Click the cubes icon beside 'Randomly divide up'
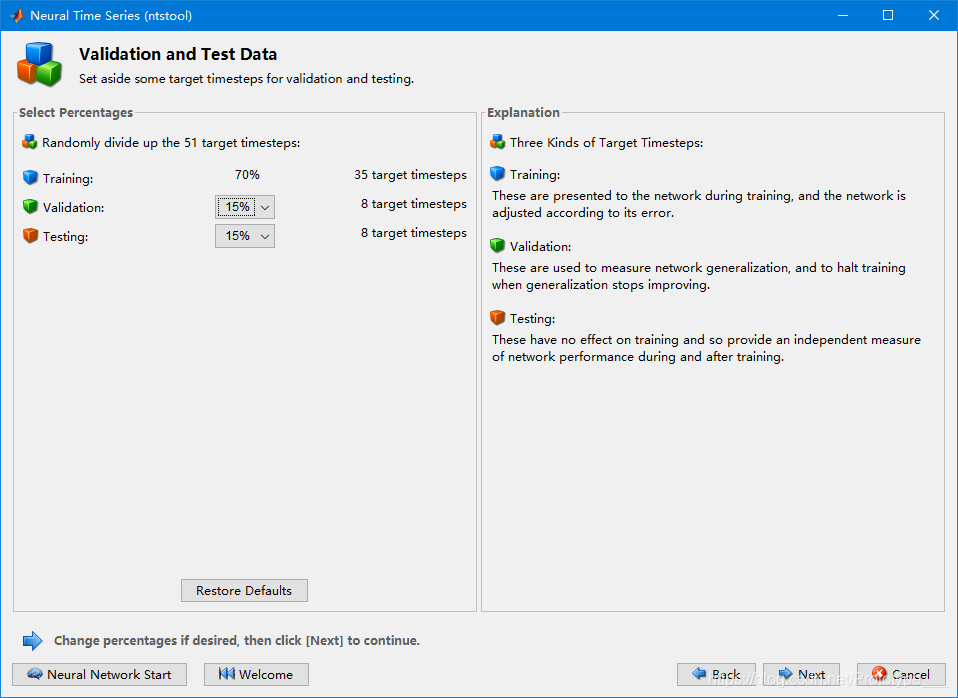The image size is (958, 698). (29, 142)
